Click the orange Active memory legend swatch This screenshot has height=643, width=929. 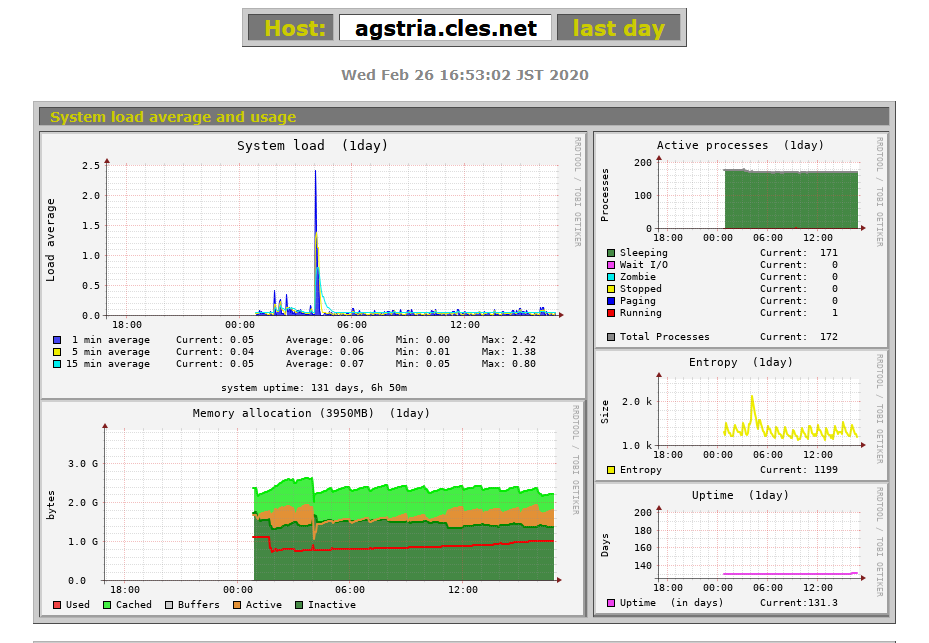tap(237, 605)
